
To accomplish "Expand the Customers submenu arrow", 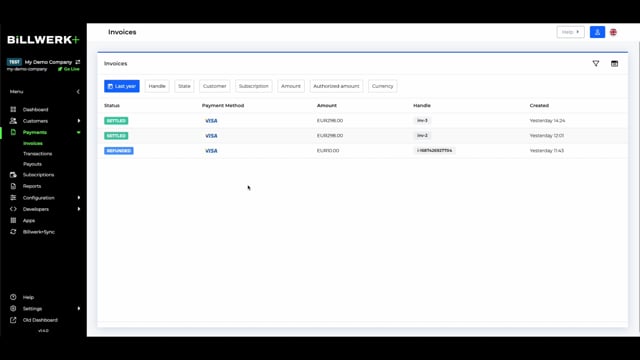I will pos(79,121).
